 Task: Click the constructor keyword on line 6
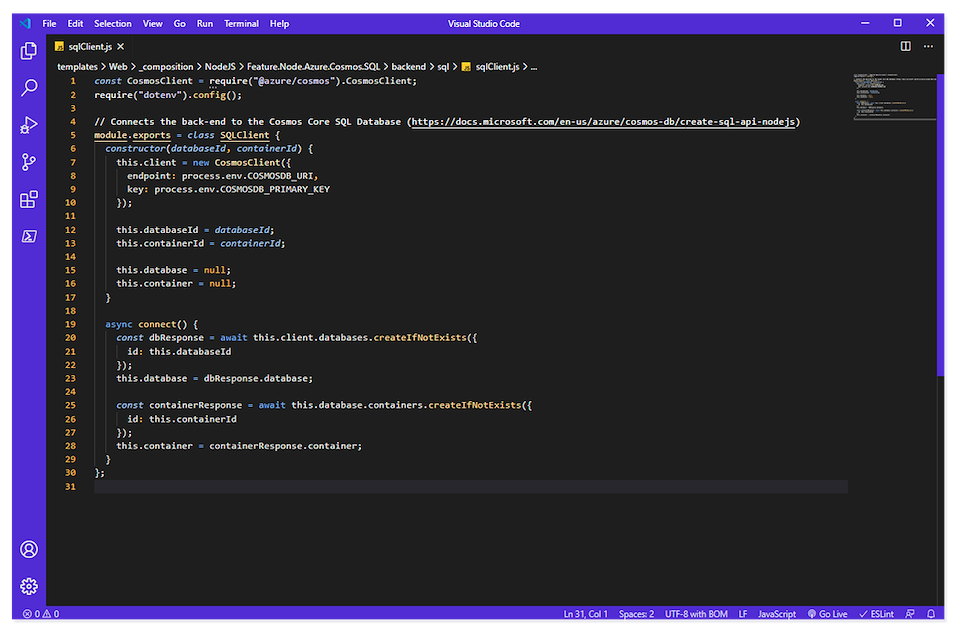[135, 149]
